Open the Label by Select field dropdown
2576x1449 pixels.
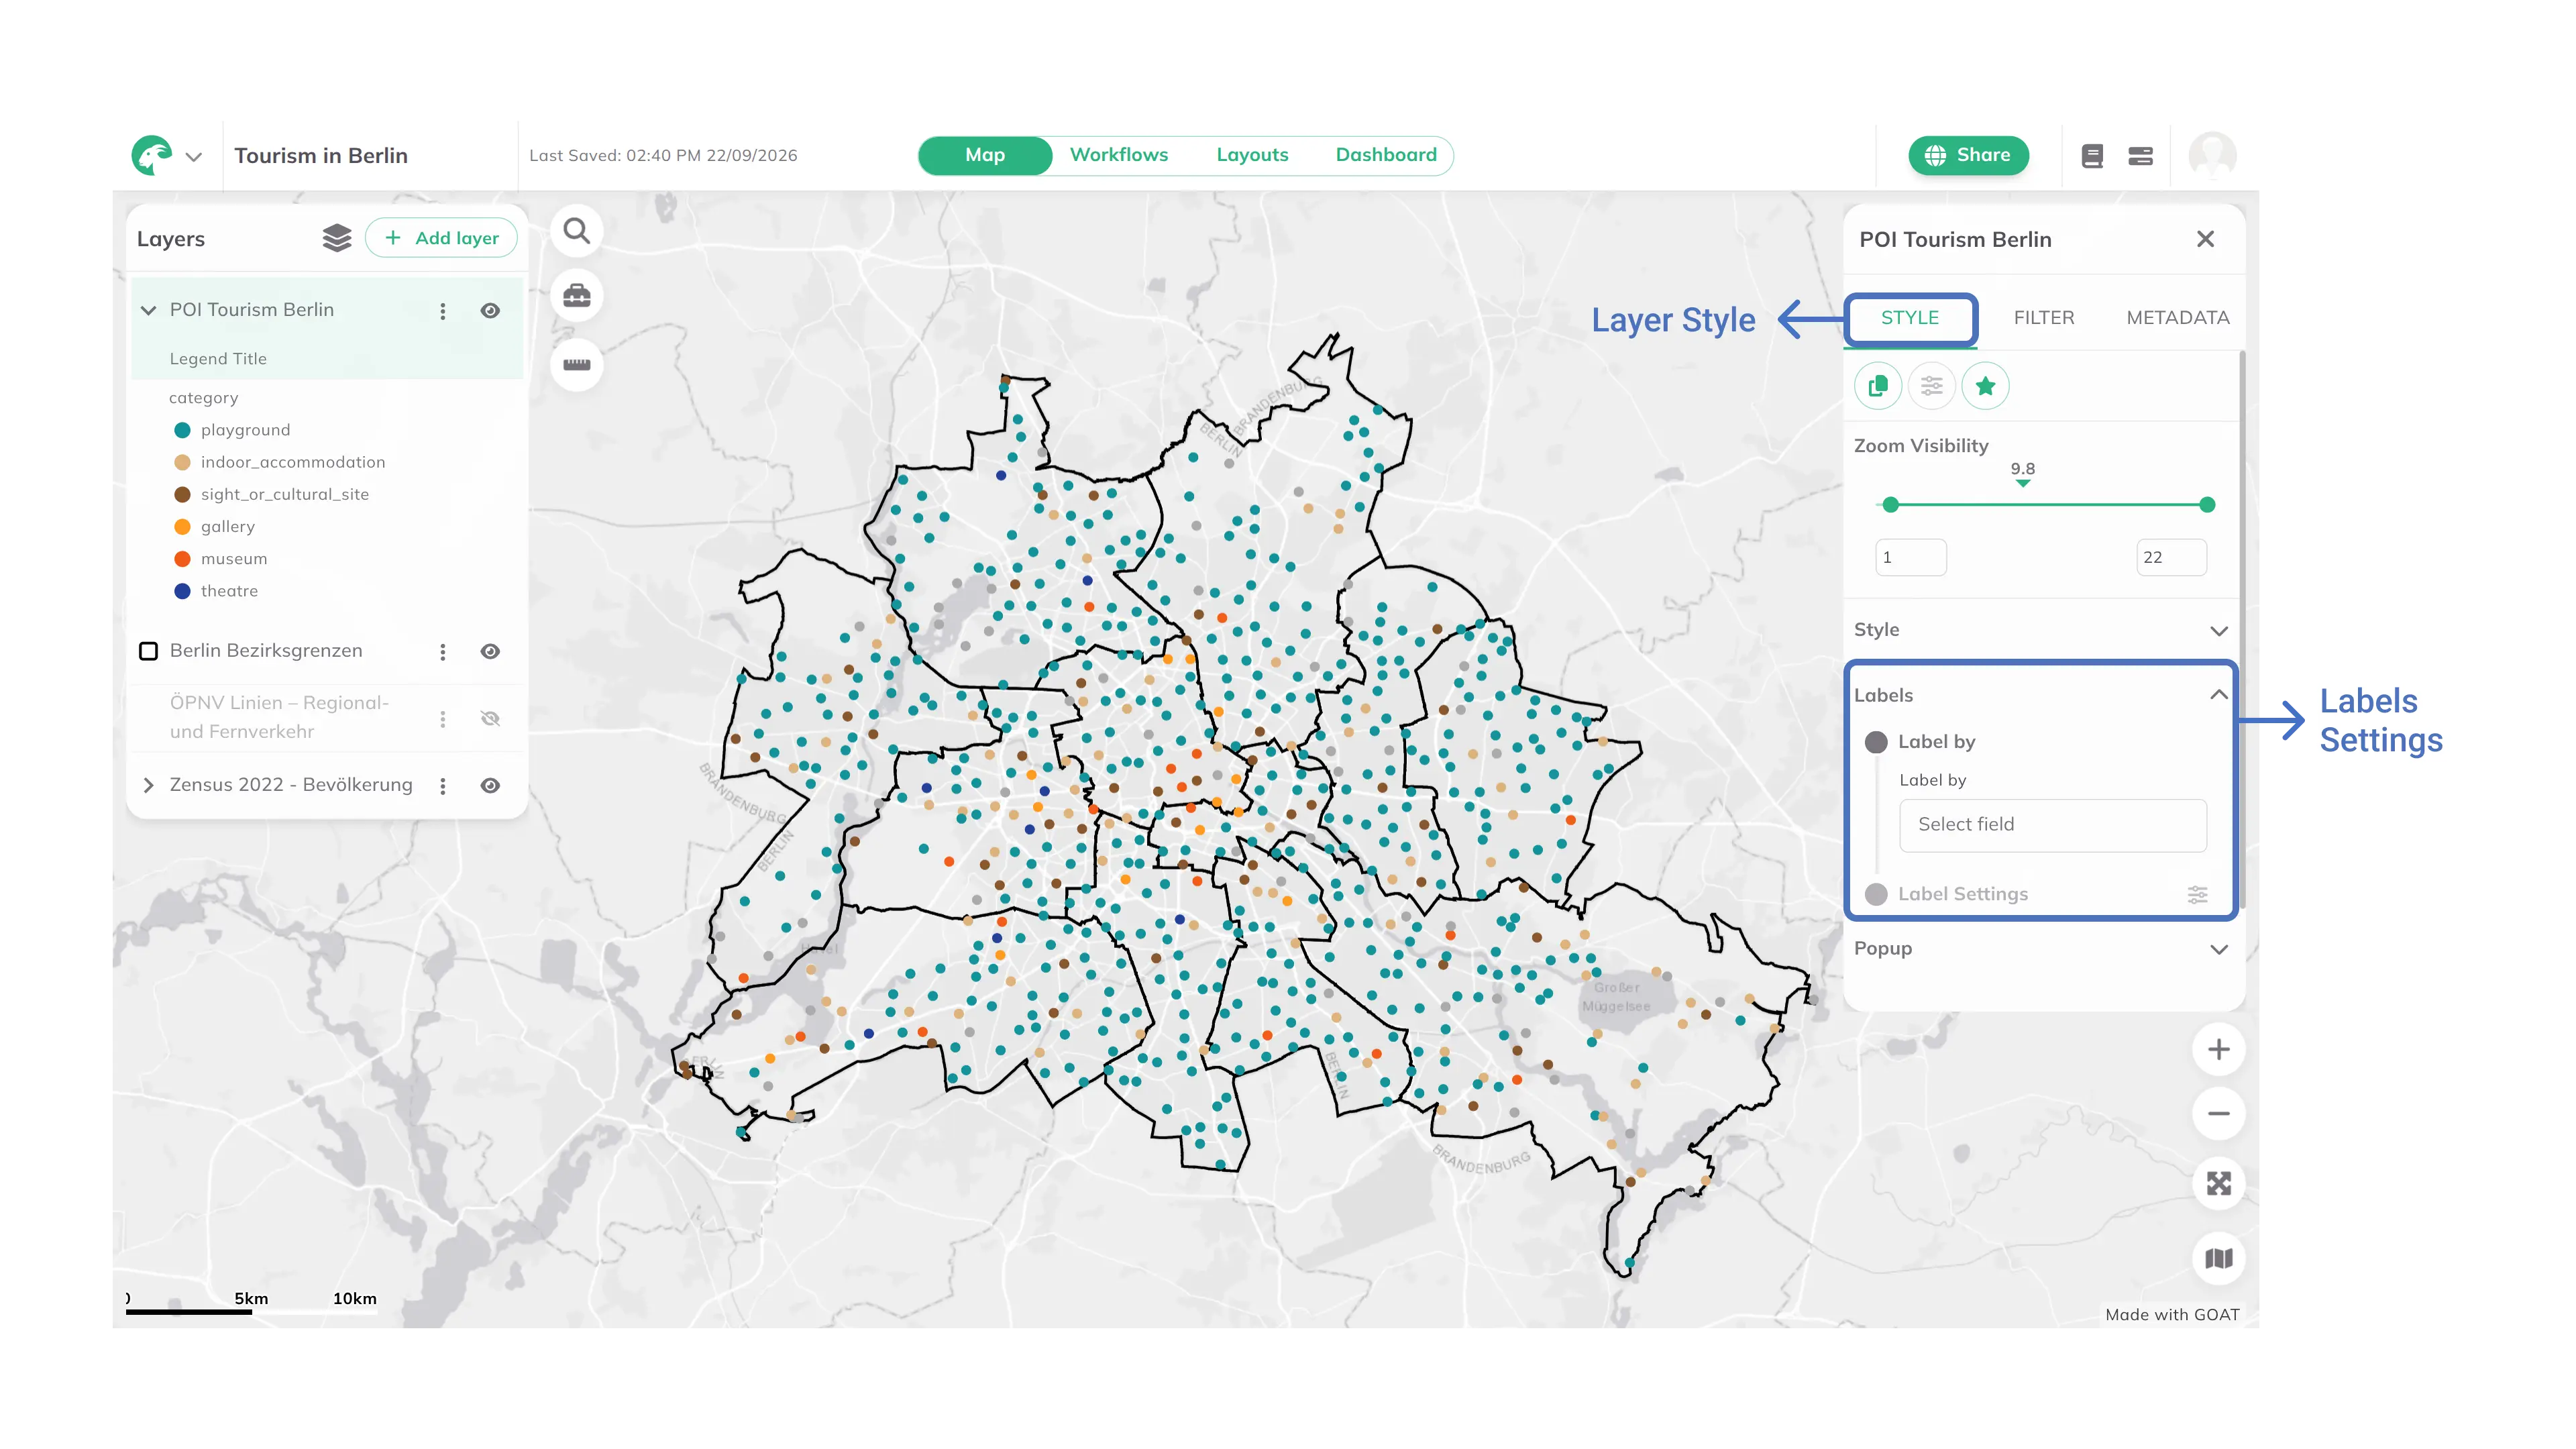point(2052,825)
